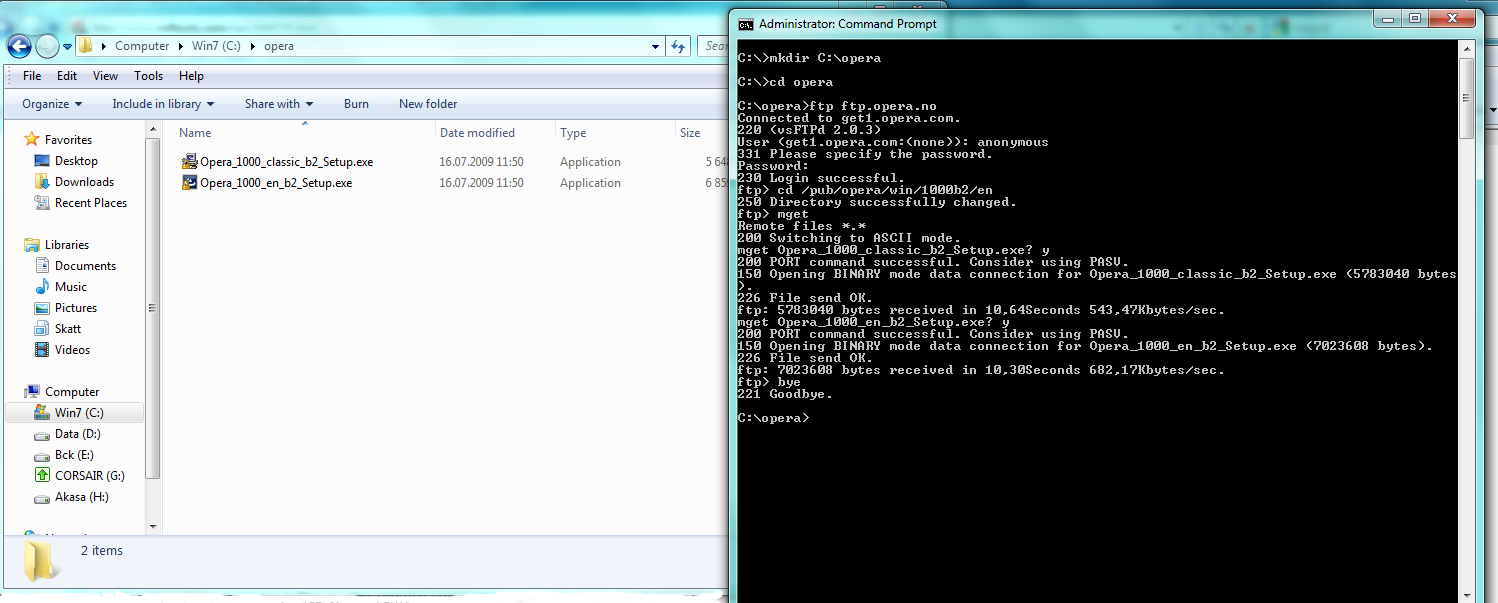Open Downloads in Favorites
Image resolution: width=1498 pixels, height=603 pixels.
[x=84, y=182]
